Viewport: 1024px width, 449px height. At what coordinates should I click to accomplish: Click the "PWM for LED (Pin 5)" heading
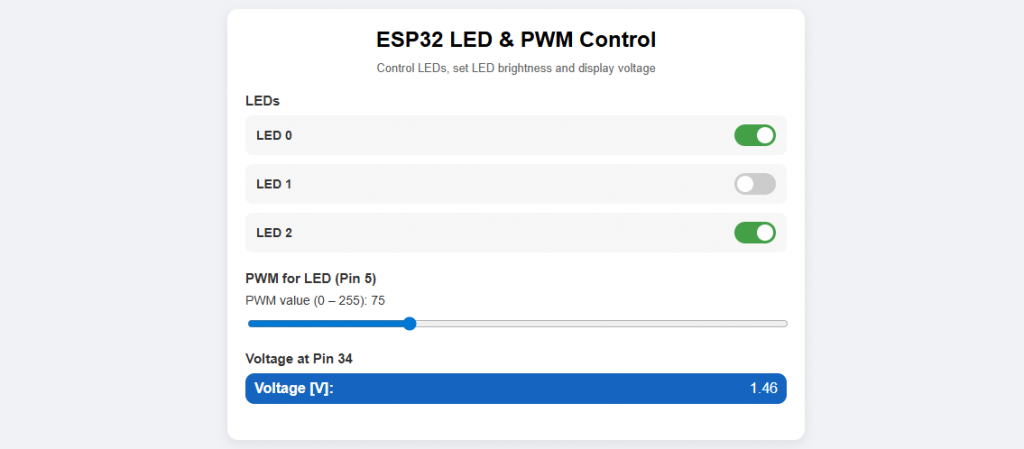pos(310,278)
